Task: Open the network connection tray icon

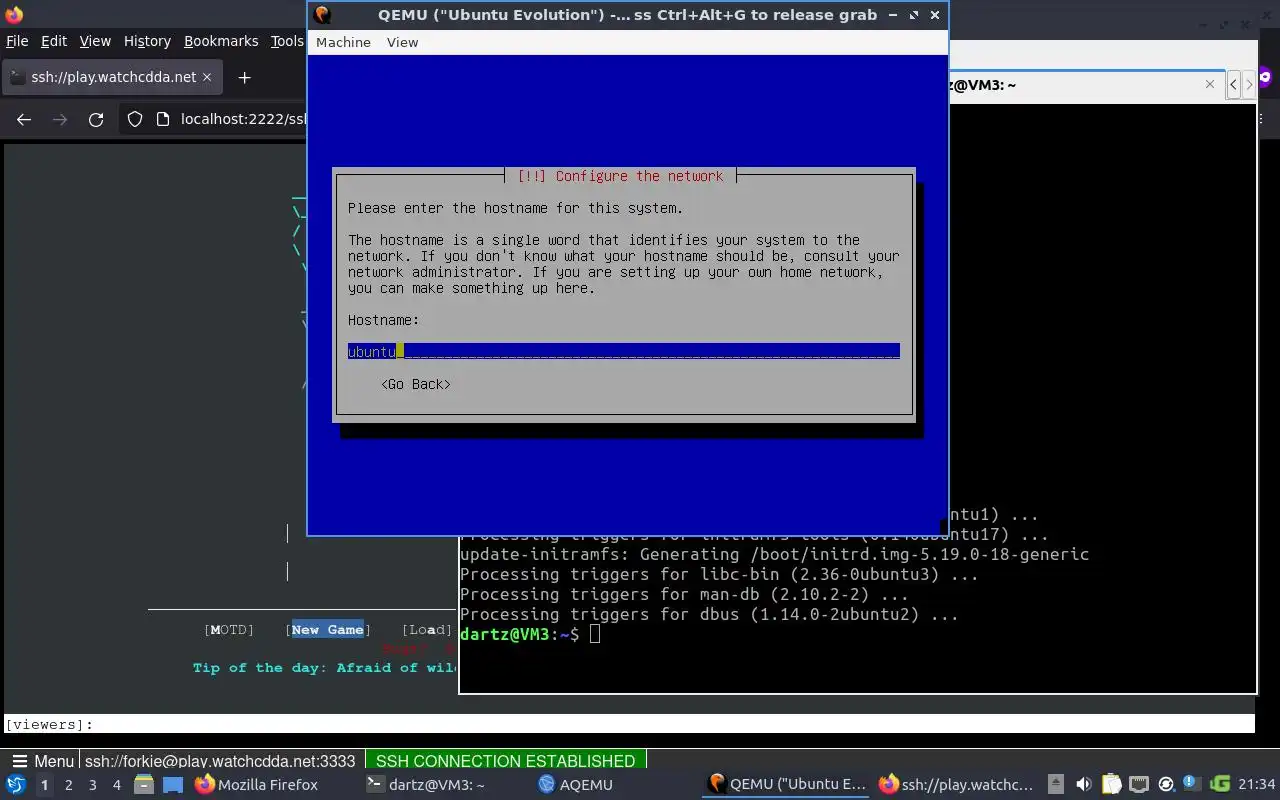Action: click(x=1139, y=785)
